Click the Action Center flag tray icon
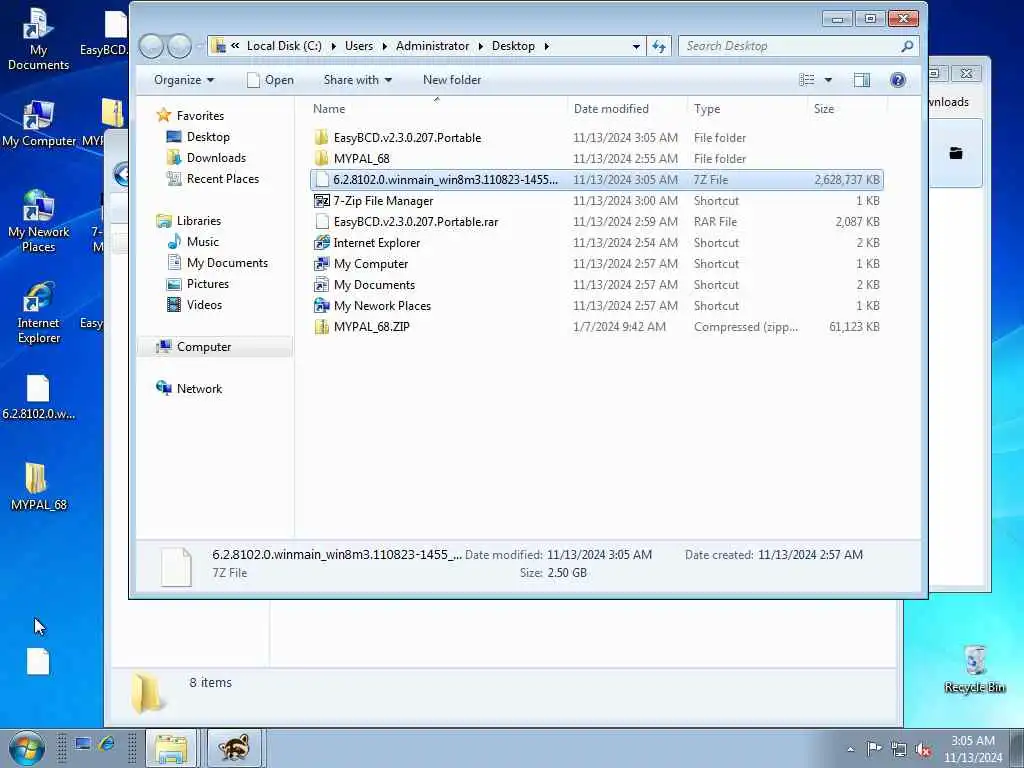The width and height of the screenshot is (1024, 768). point(874,749)
